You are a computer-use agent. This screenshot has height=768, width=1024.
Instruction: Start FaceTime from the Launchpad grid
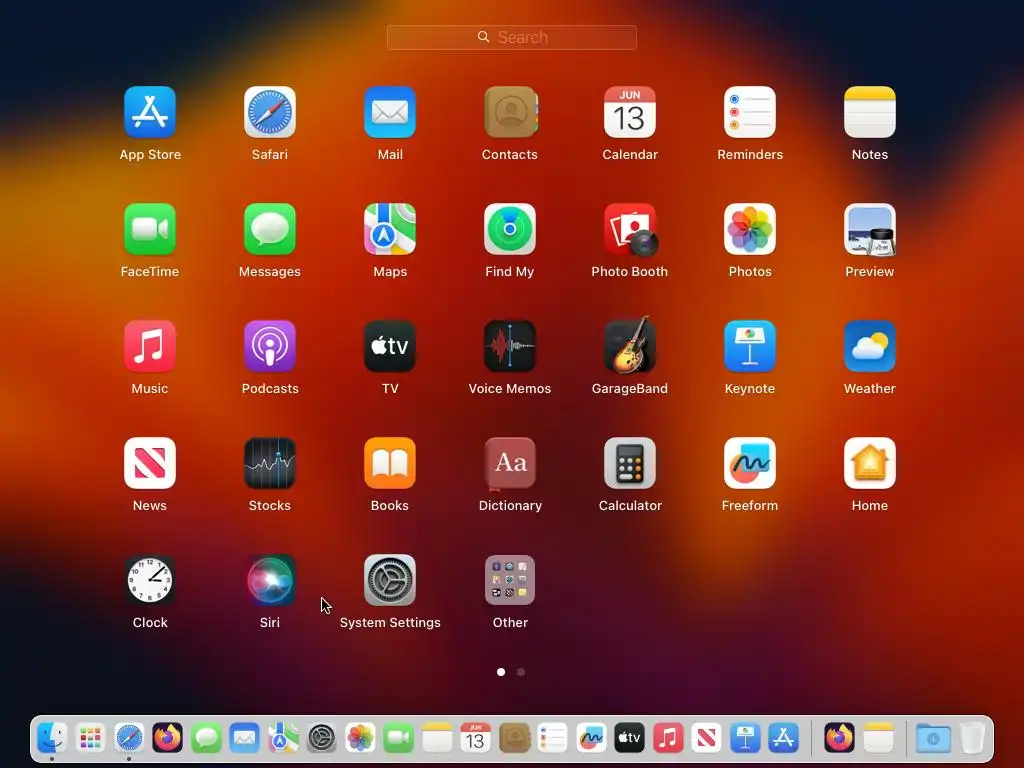pyautogui.click(x=150, y=229)
